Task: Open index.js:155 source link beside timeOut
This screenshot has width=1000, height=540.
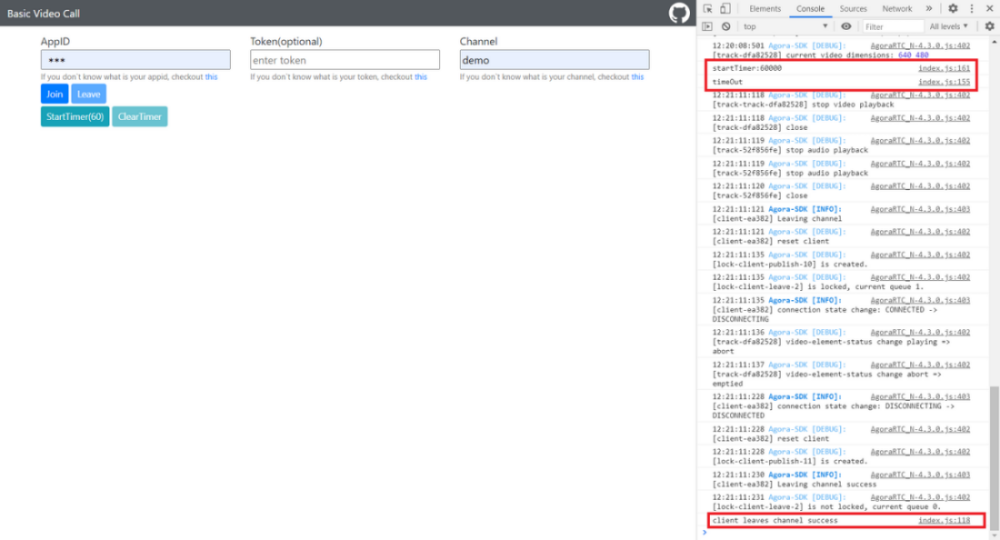Action: coord(944,82)
